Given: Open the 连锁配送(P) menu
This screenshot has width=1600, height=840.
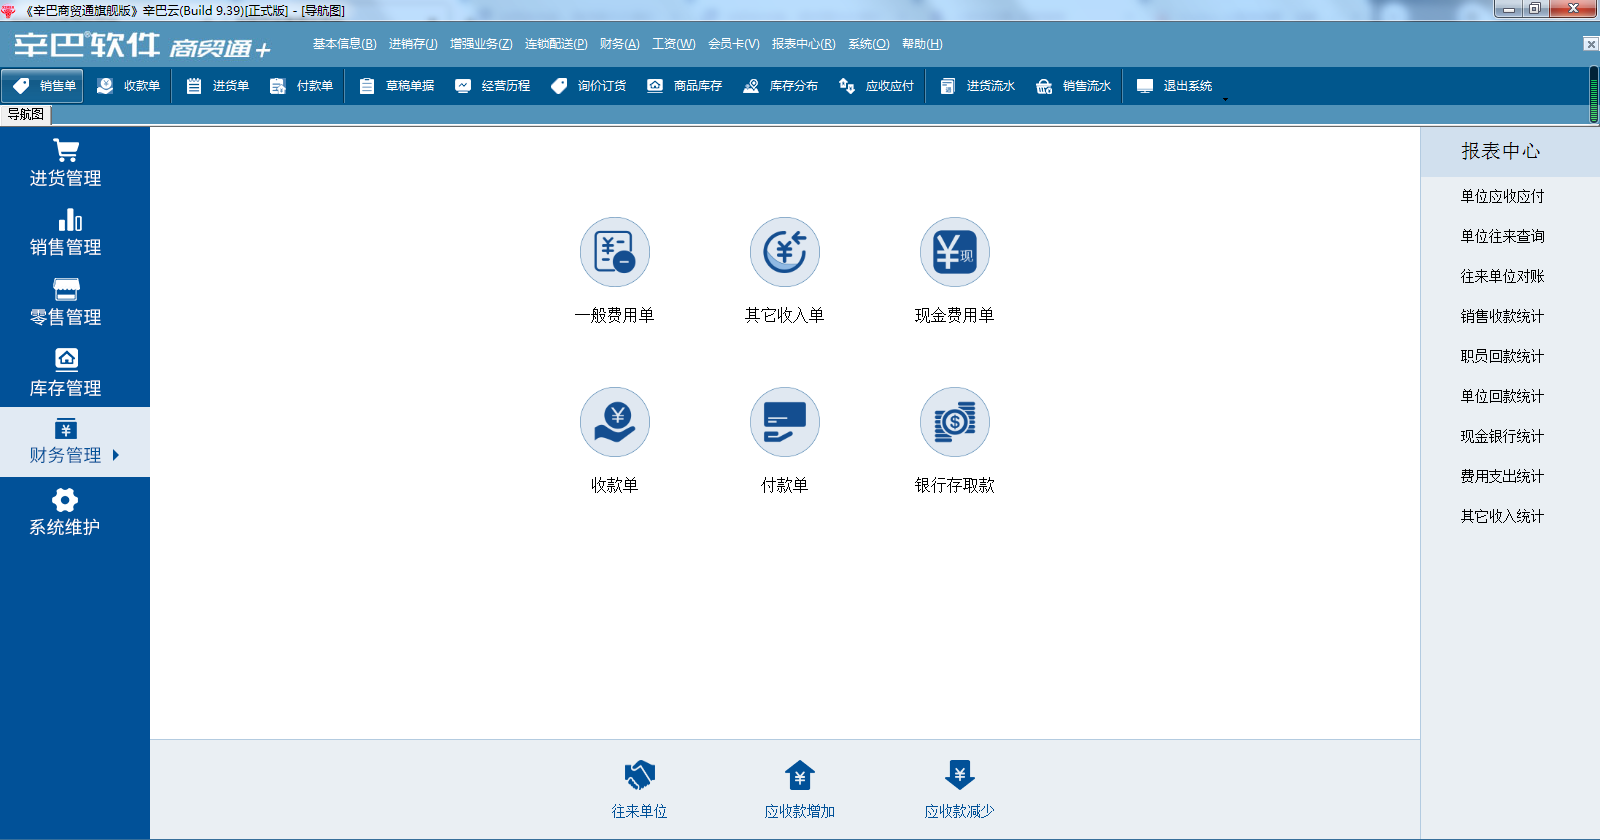Looking at the screenshot, I should (x=556, y=44).
